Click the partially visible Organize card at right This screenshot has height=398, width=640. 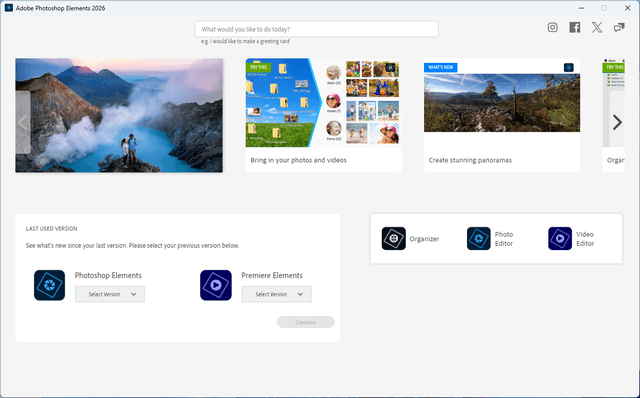click(x=613, y=115)
